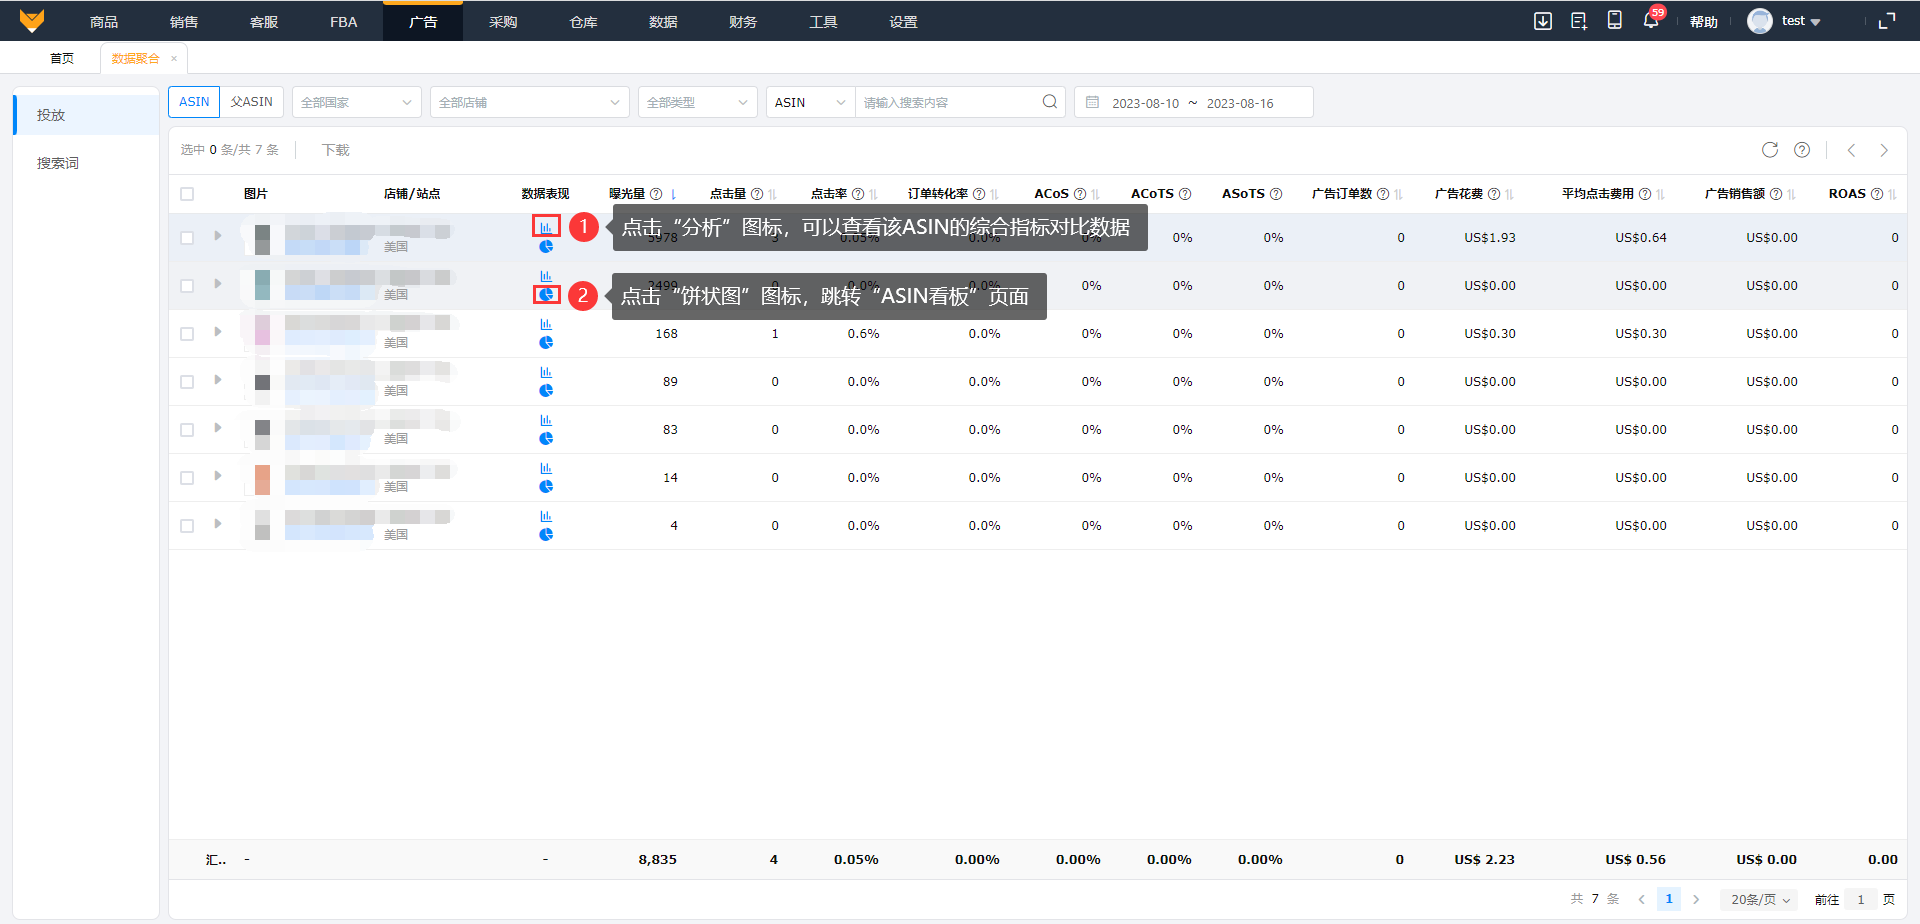1920x924 pixels.
Task: Tick the checkbox of the last row
Action: (187, 526)
